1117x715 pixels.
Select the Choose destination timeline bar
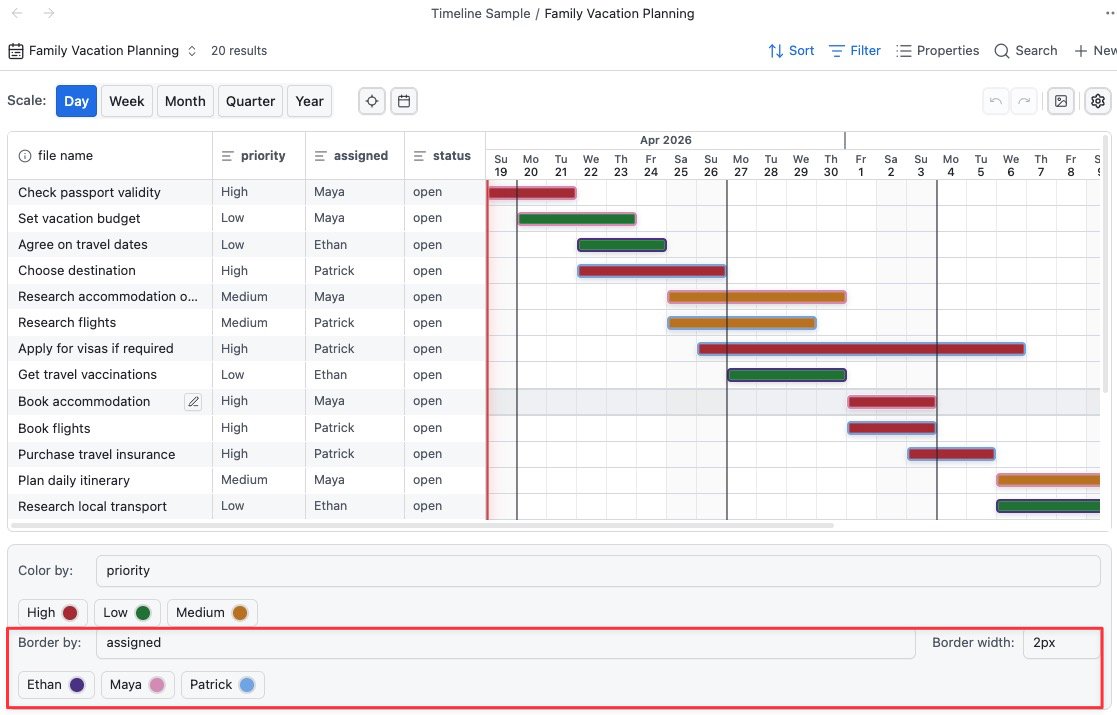(652, 271)
